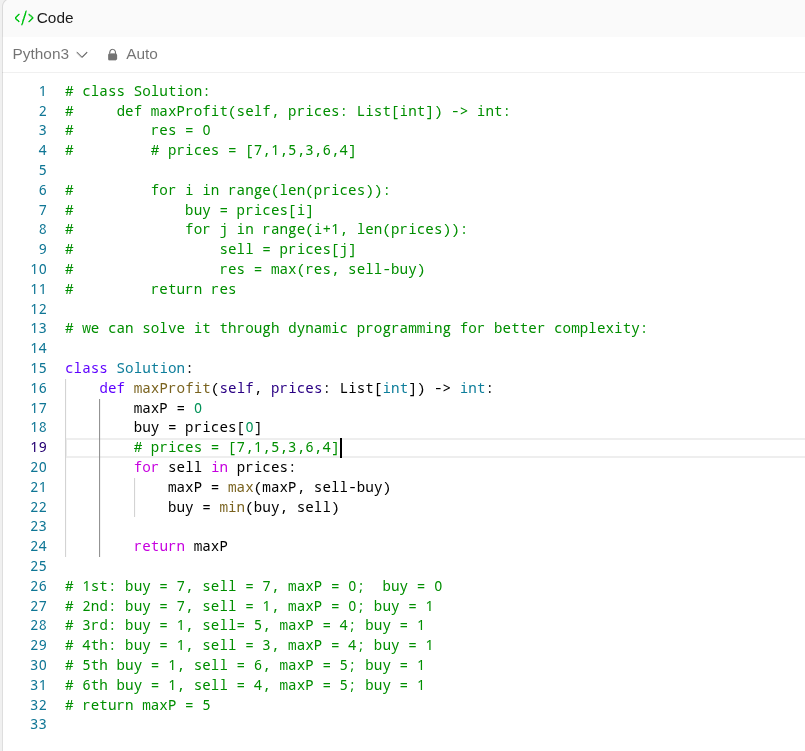The width and height of the screenshot is (805, 751).
Task: Click 'sell = prices[j]' comment line
Action: [x=288, y=249]
